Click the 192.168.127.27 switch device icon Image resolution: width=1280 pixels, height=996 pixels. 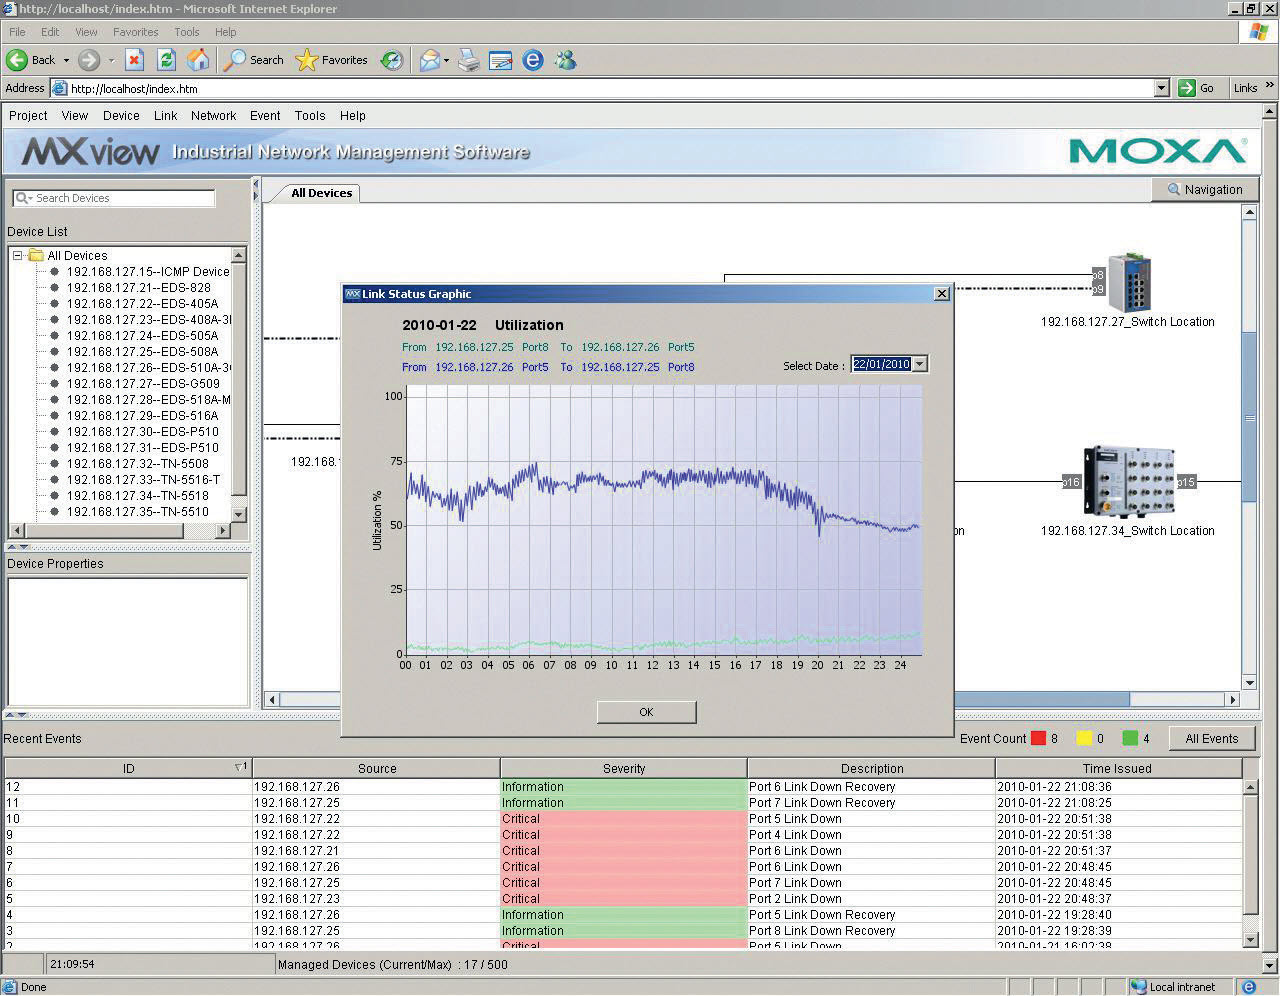(1129, 283)
